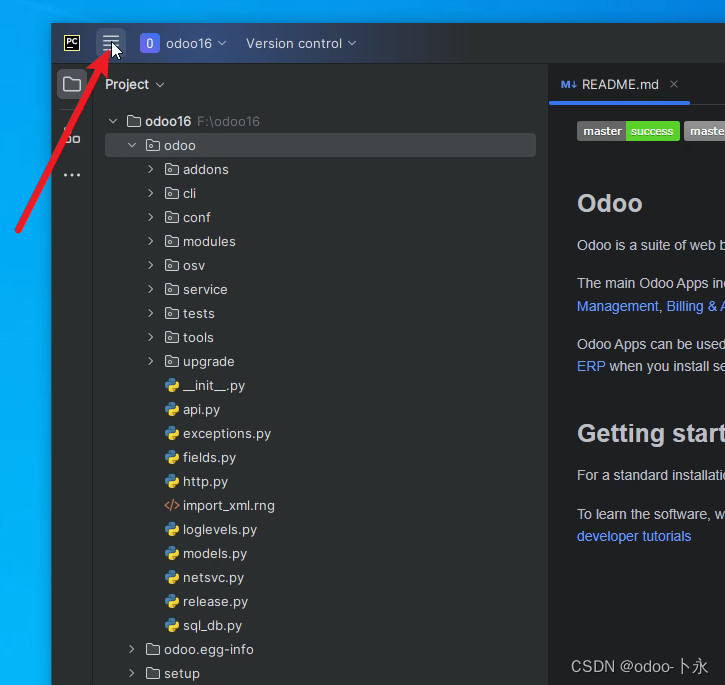Click the blue odoo16 project badge icon

(x=150, y=43)
